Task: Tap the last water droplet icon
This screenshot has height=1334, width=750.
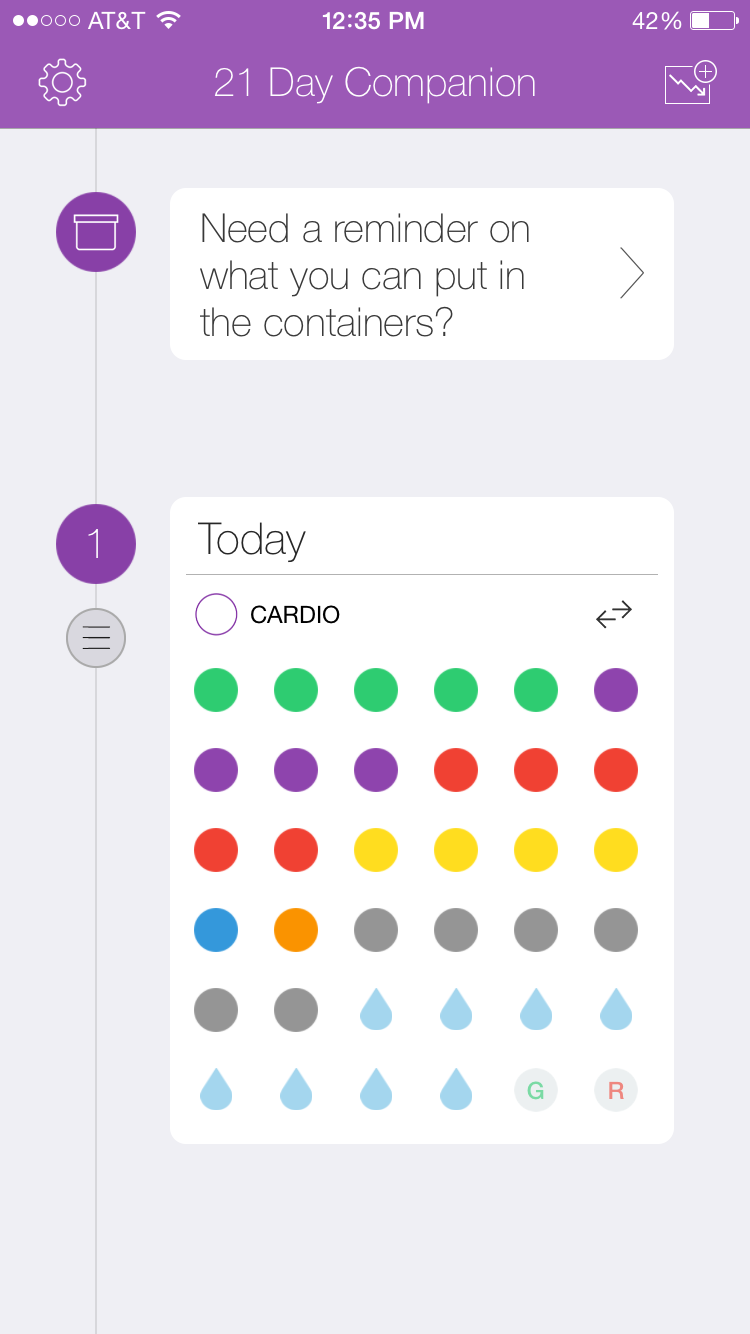Action: click(456, 1090)
